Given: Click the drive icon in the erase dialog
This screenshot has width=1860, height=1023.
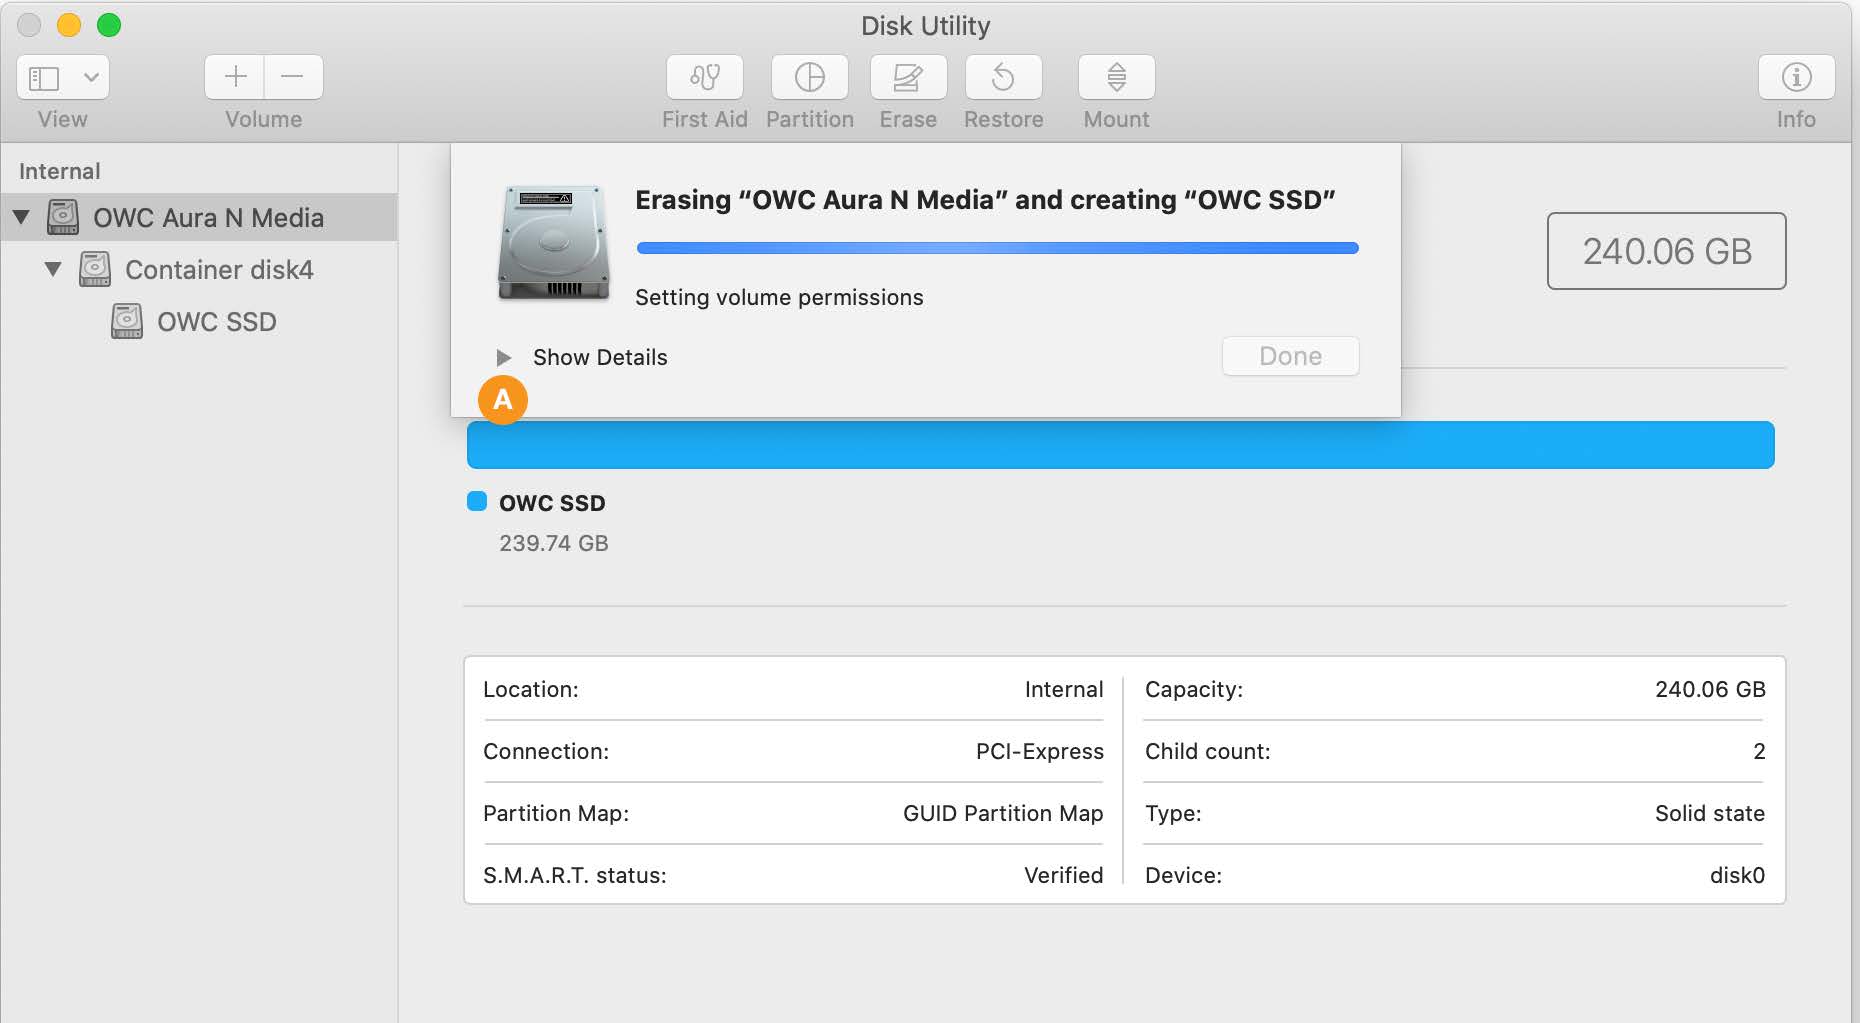Looking at the screenshot, I should point(551,242).
